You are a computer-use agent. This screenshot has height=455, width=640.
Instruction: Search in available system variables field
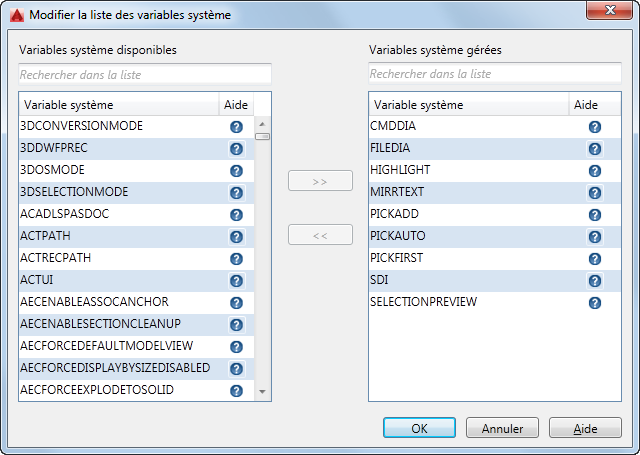(x=145, y=74)
